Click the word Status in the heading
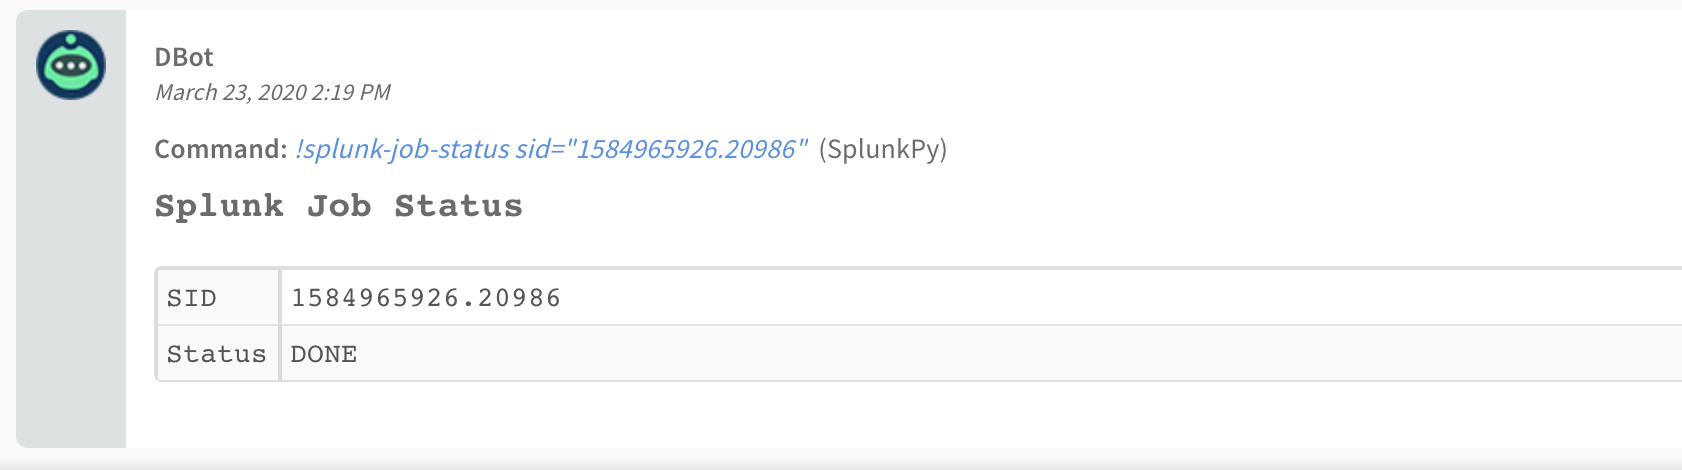1682x470 pixels. point(458,206)
